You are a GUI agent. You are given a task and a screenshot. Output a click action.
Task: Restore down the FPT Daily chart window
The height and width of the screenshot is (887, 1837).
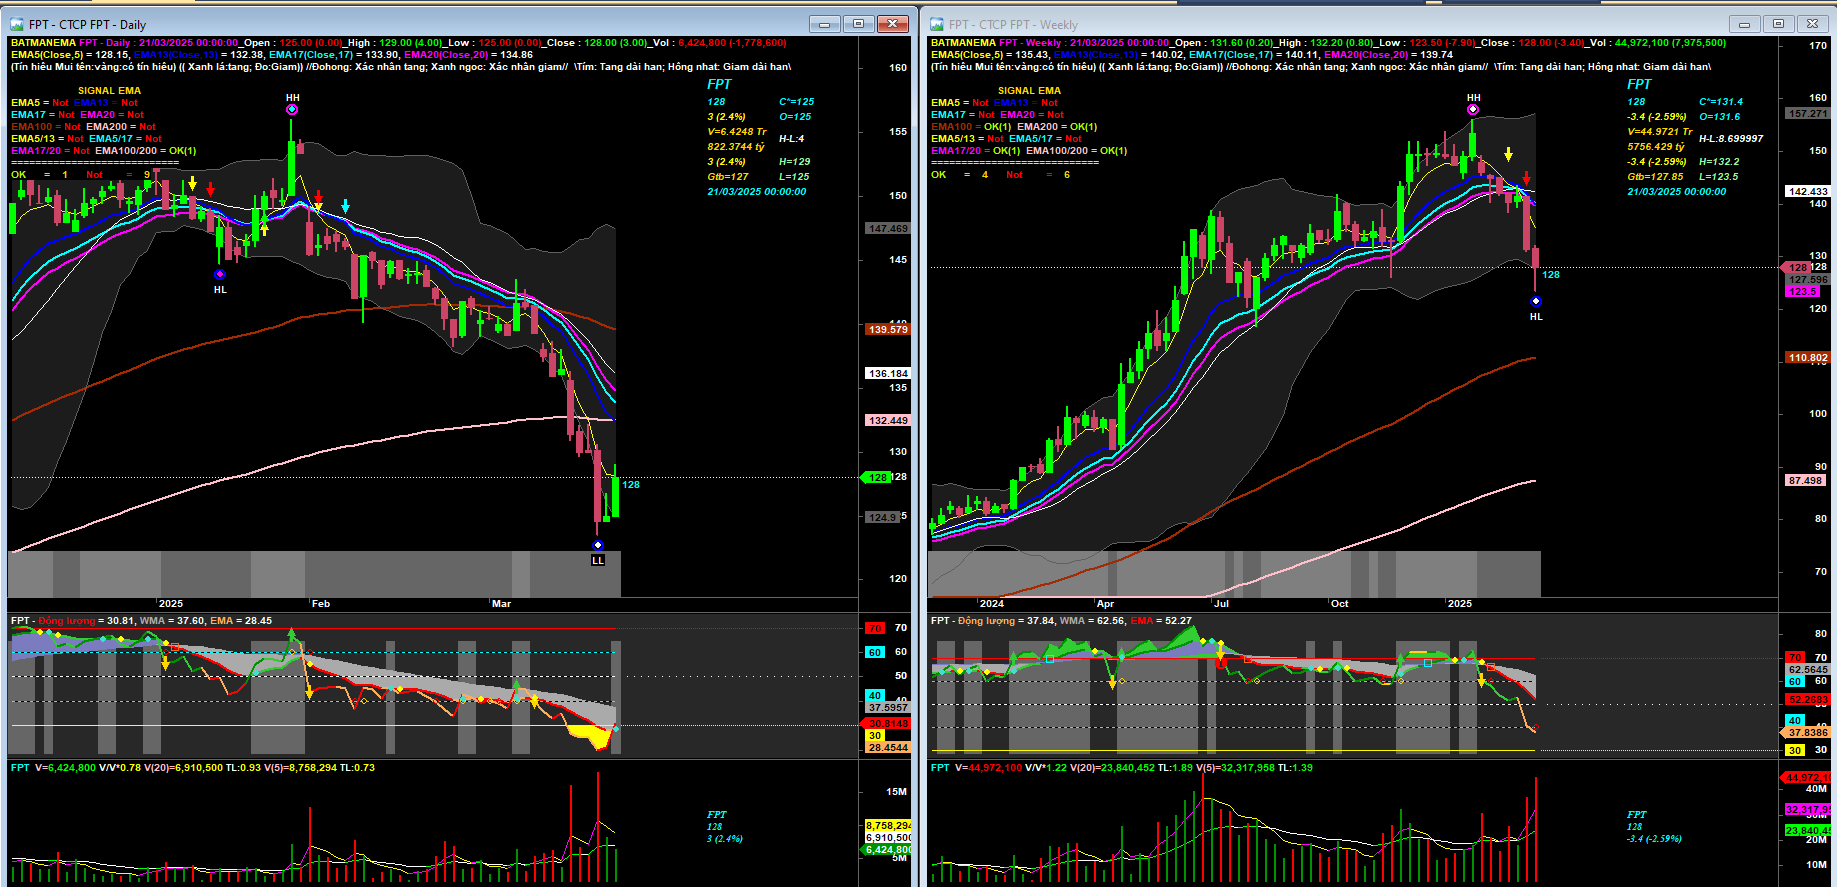[x=858, y=24]
